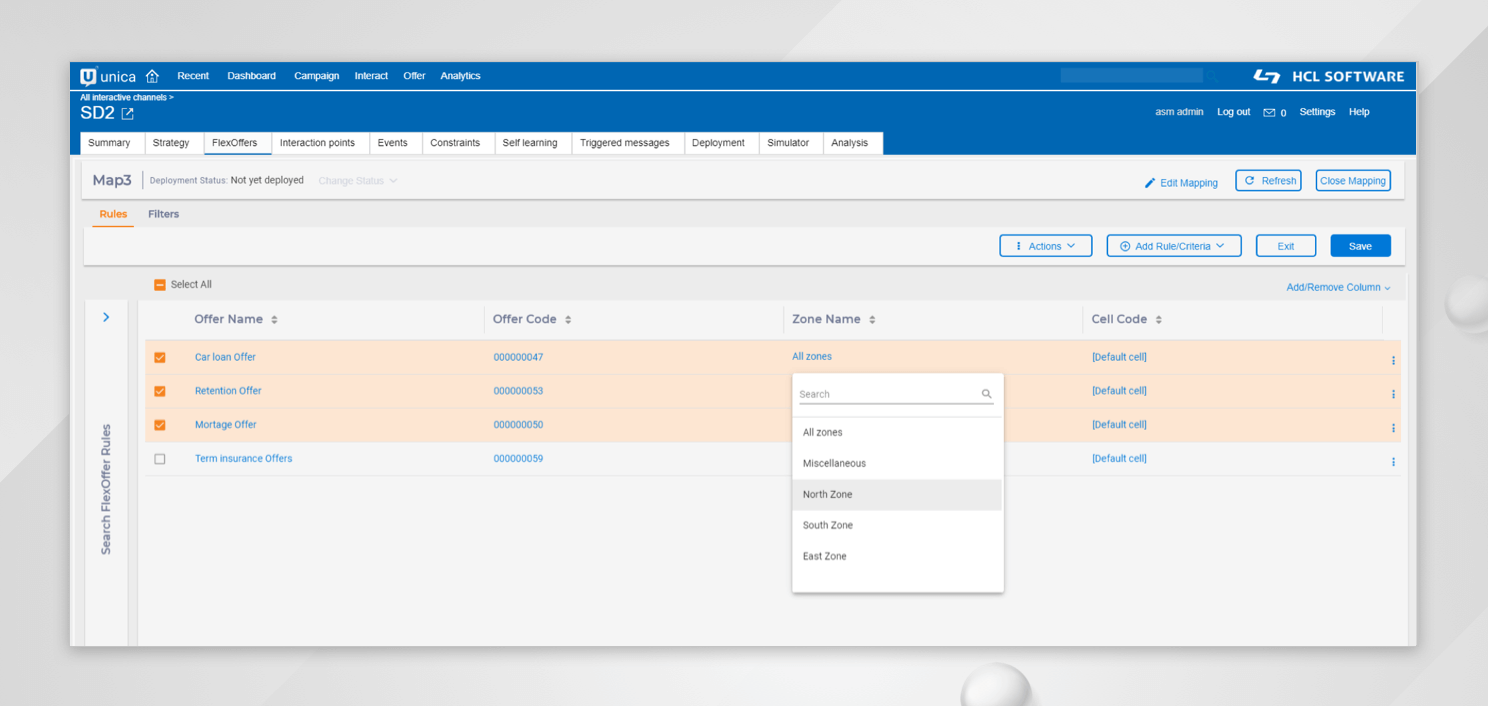Open kebab menu for Car loan Offer row
This screenshot has width=1488, height=706.
click(1393, 360)
